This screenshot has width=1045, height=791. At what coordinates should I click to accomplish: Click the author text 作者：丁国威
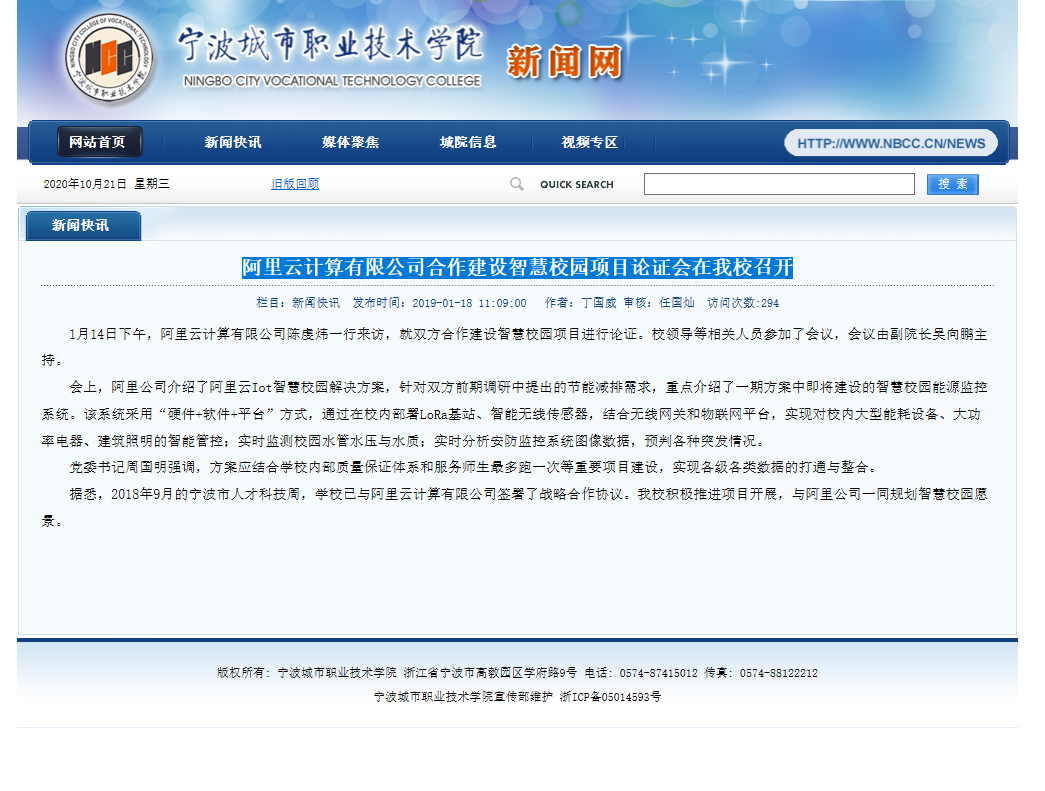click(580, 303)
